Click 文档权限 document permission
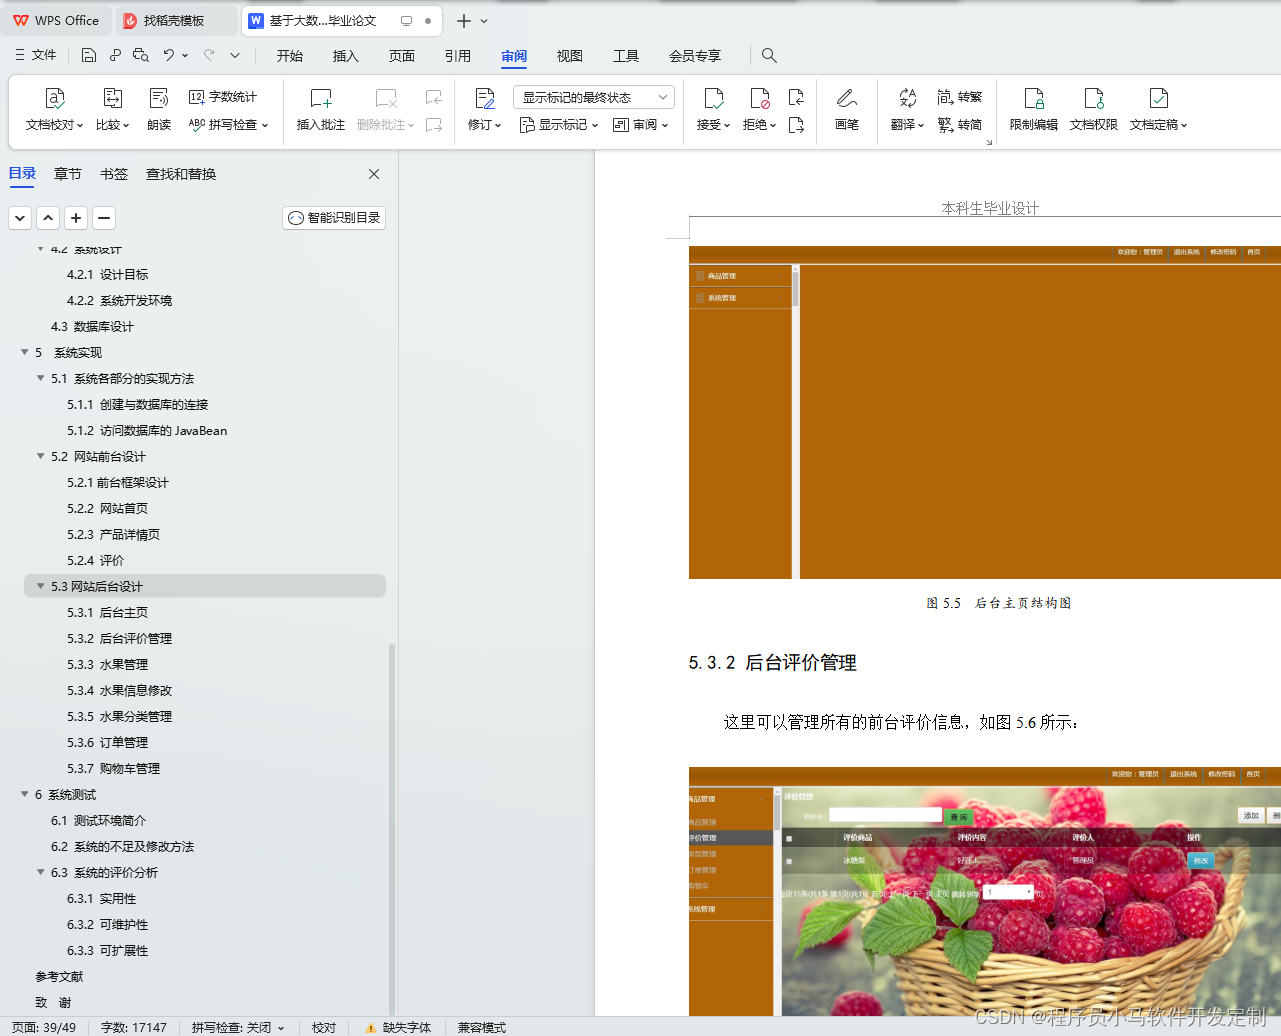Image resolution: width=1281 pixels, height=1036 pixels. point(1094,109)
